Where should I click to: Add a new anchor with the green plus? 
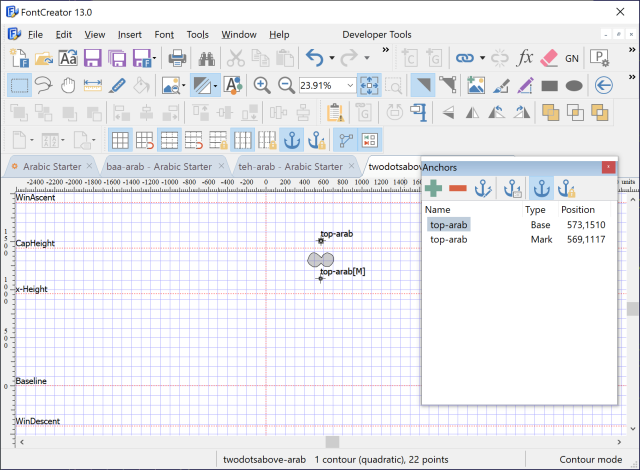pos(433,188)
